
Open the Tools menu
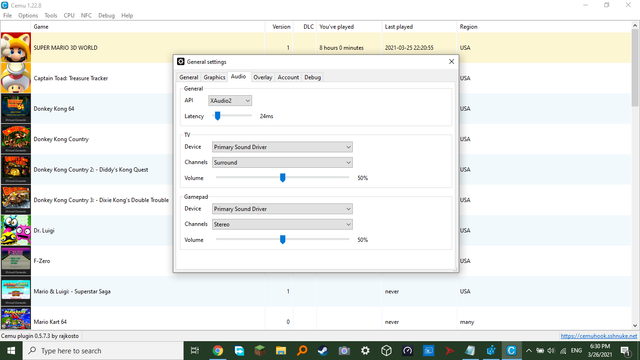pyautogui.click(x=51, y=16)
